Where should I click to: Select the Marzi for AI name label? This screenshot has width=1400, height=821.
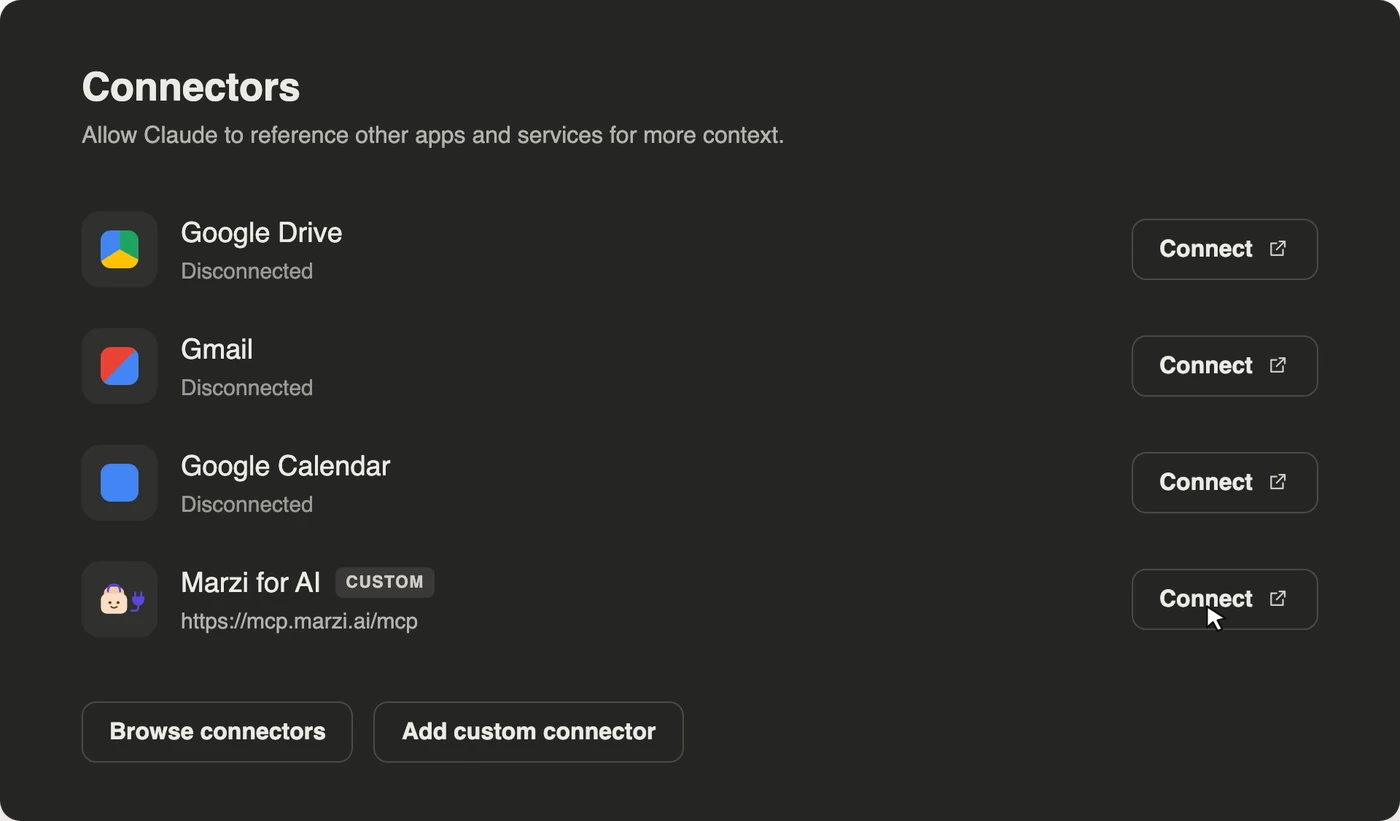click(x=250, y=582)
